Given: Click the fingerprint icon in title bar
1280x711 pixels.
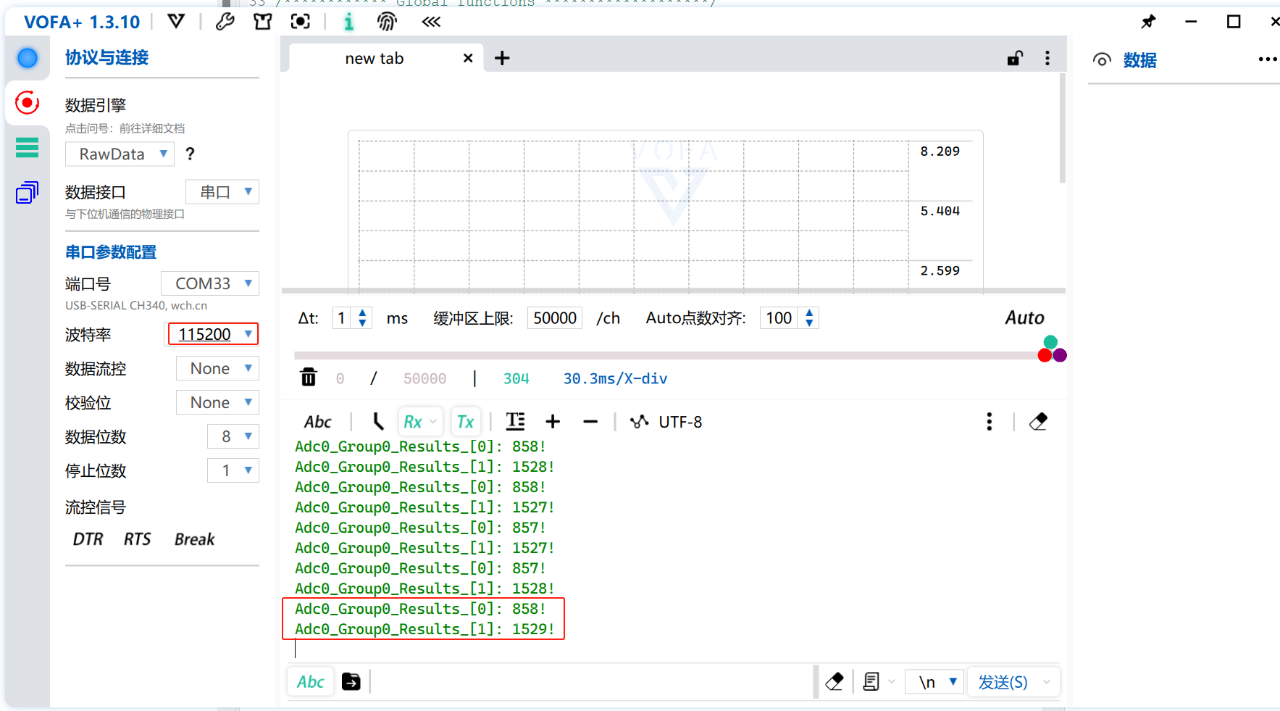Looking at the screenshot, I should (x=387, y=21).
